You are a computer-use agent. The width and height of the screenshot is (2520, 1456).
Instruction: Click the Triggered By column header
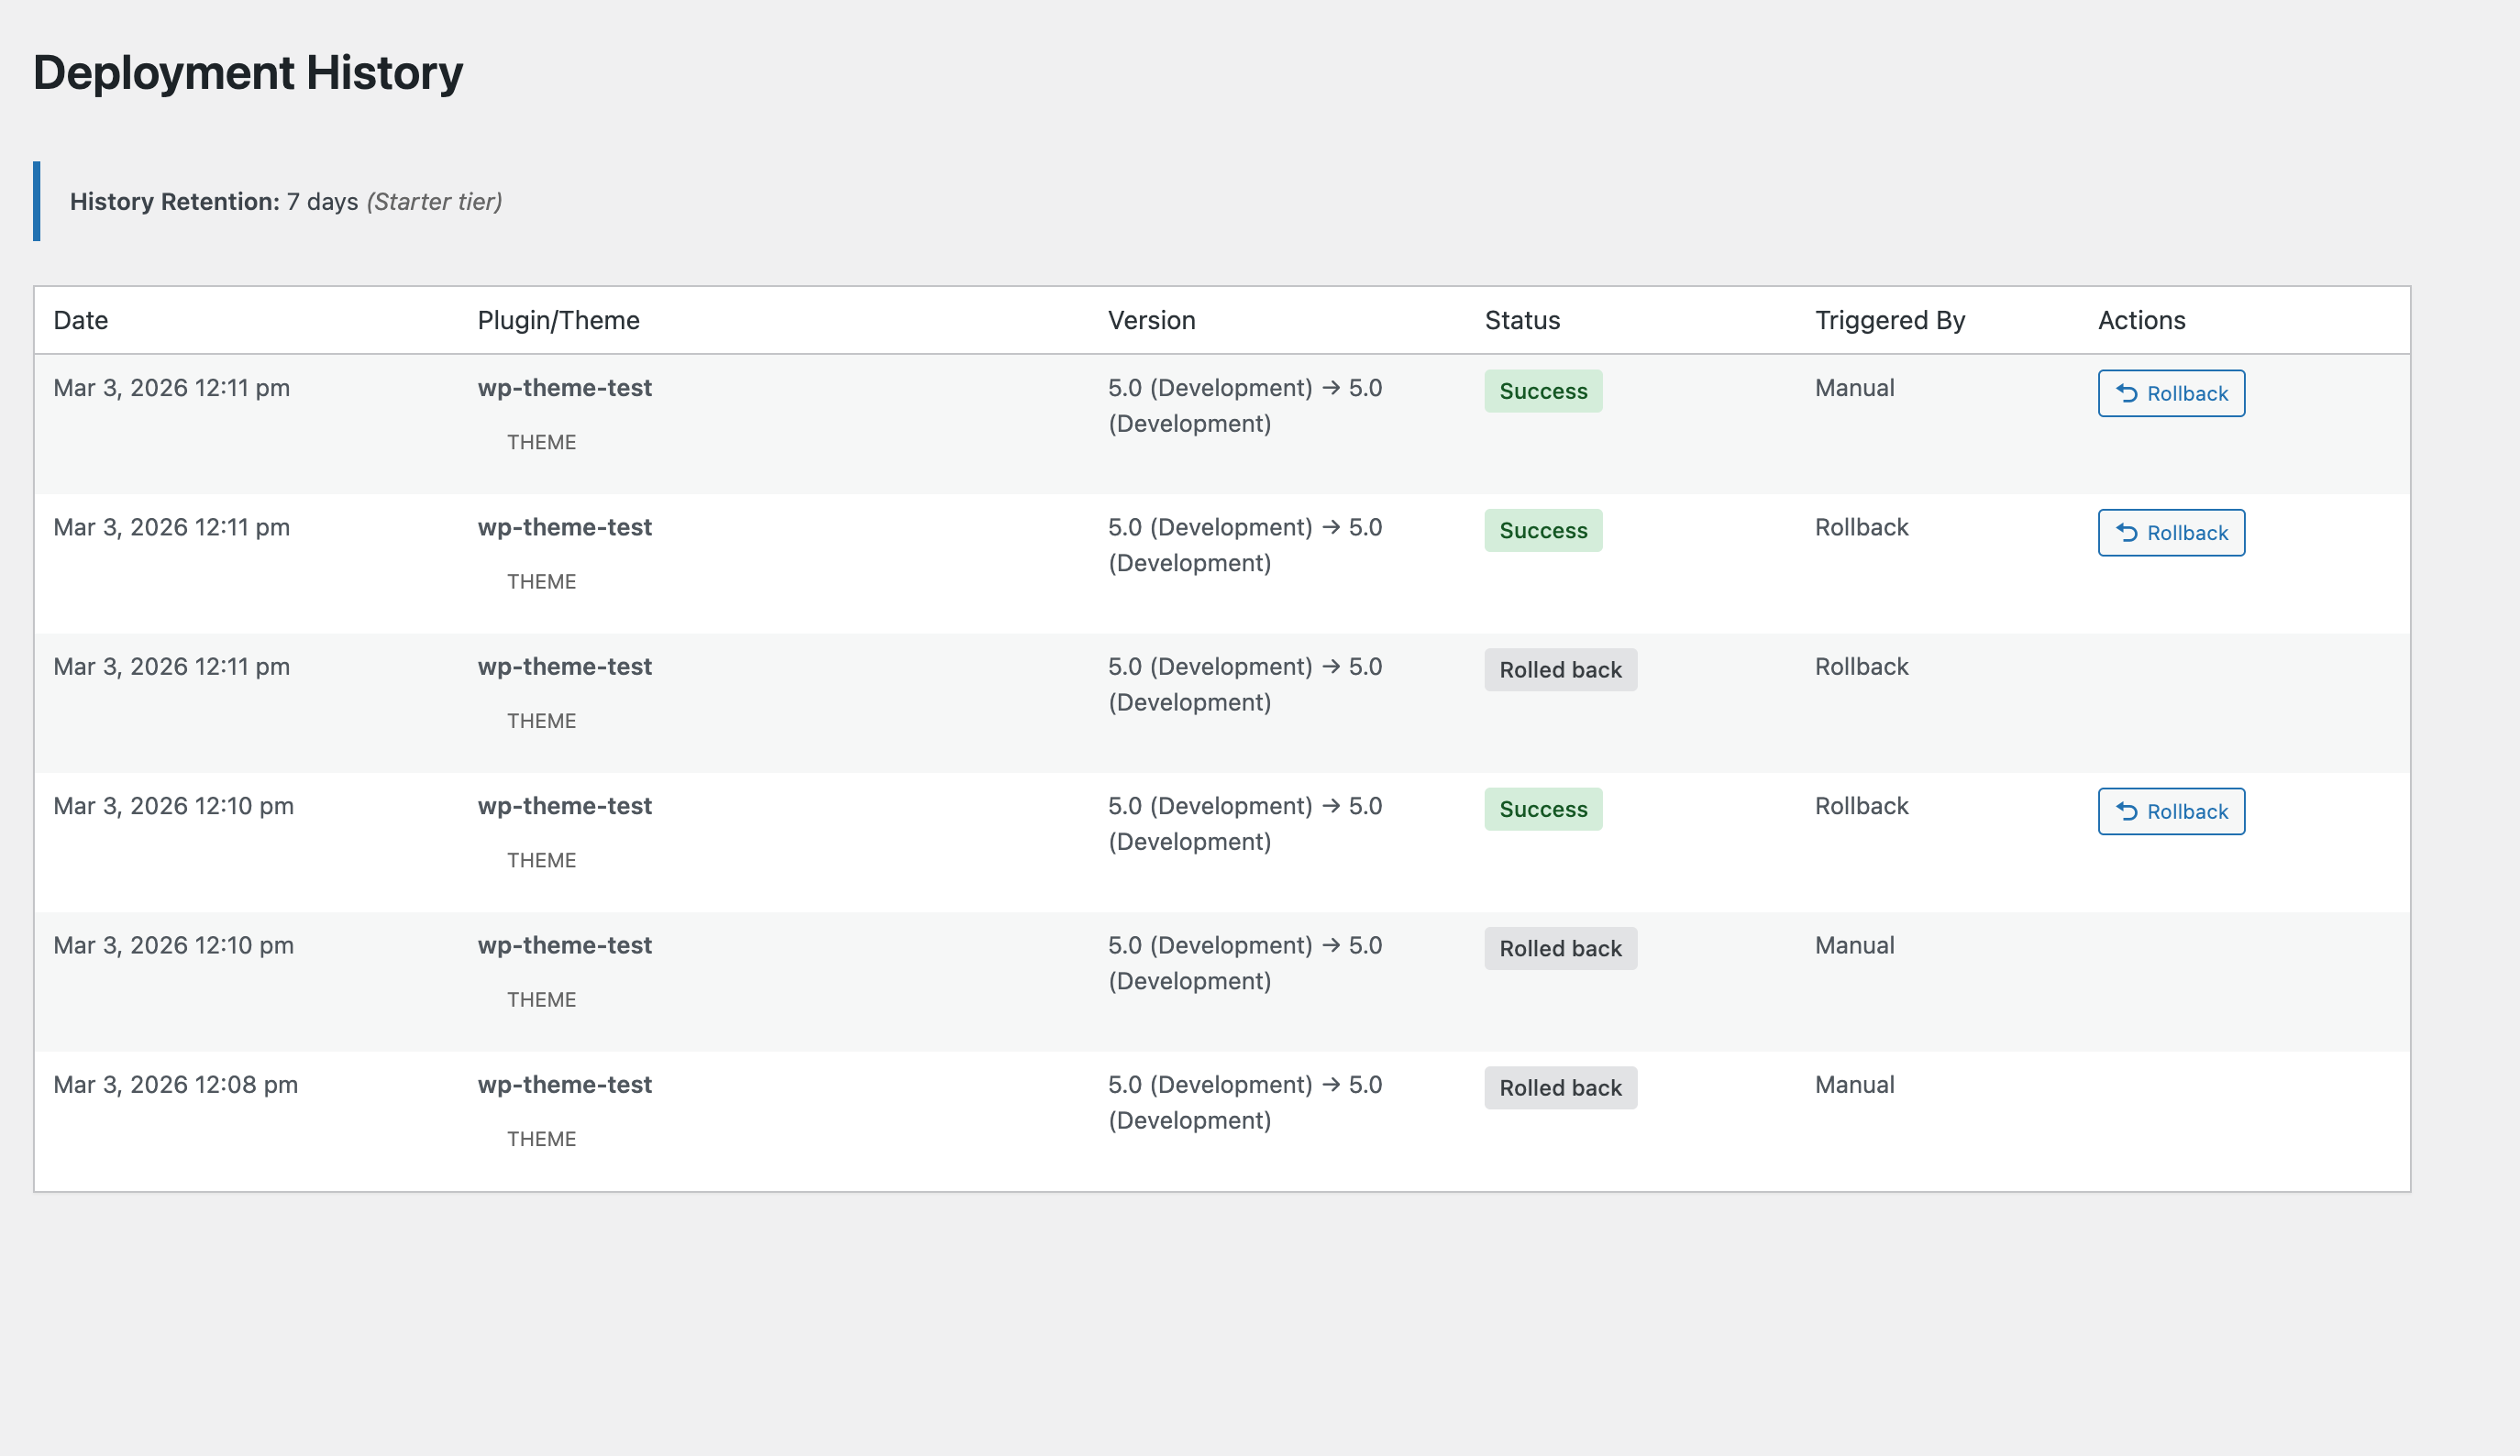[1890, 320]
